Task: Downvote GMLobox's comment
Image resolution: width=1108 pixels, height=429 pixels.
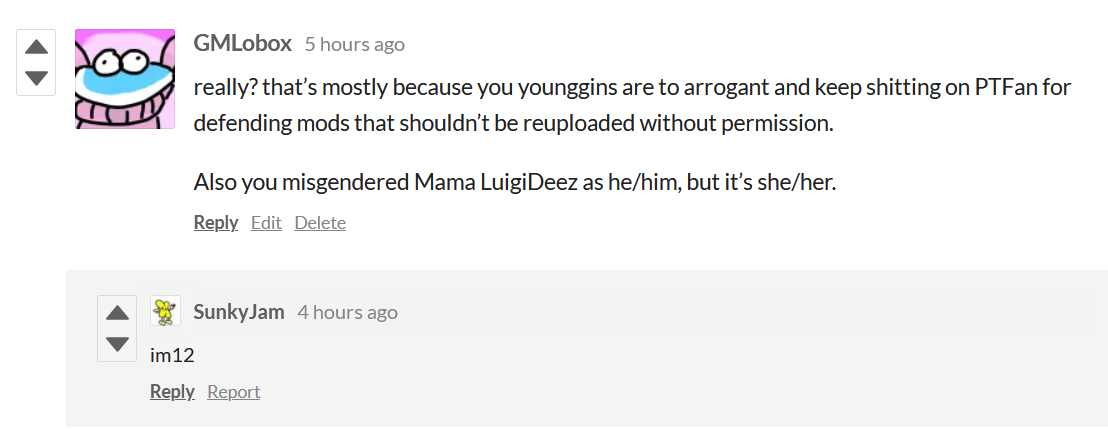Action: pos(36,77)
